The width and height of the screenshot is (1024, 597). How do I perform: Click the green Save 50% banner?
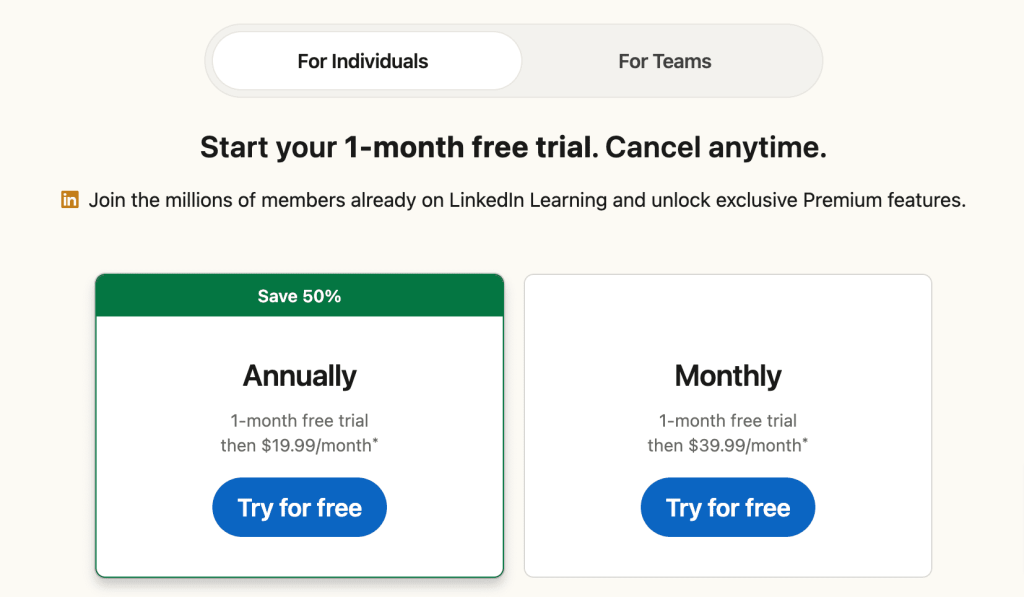click(299, 296)
